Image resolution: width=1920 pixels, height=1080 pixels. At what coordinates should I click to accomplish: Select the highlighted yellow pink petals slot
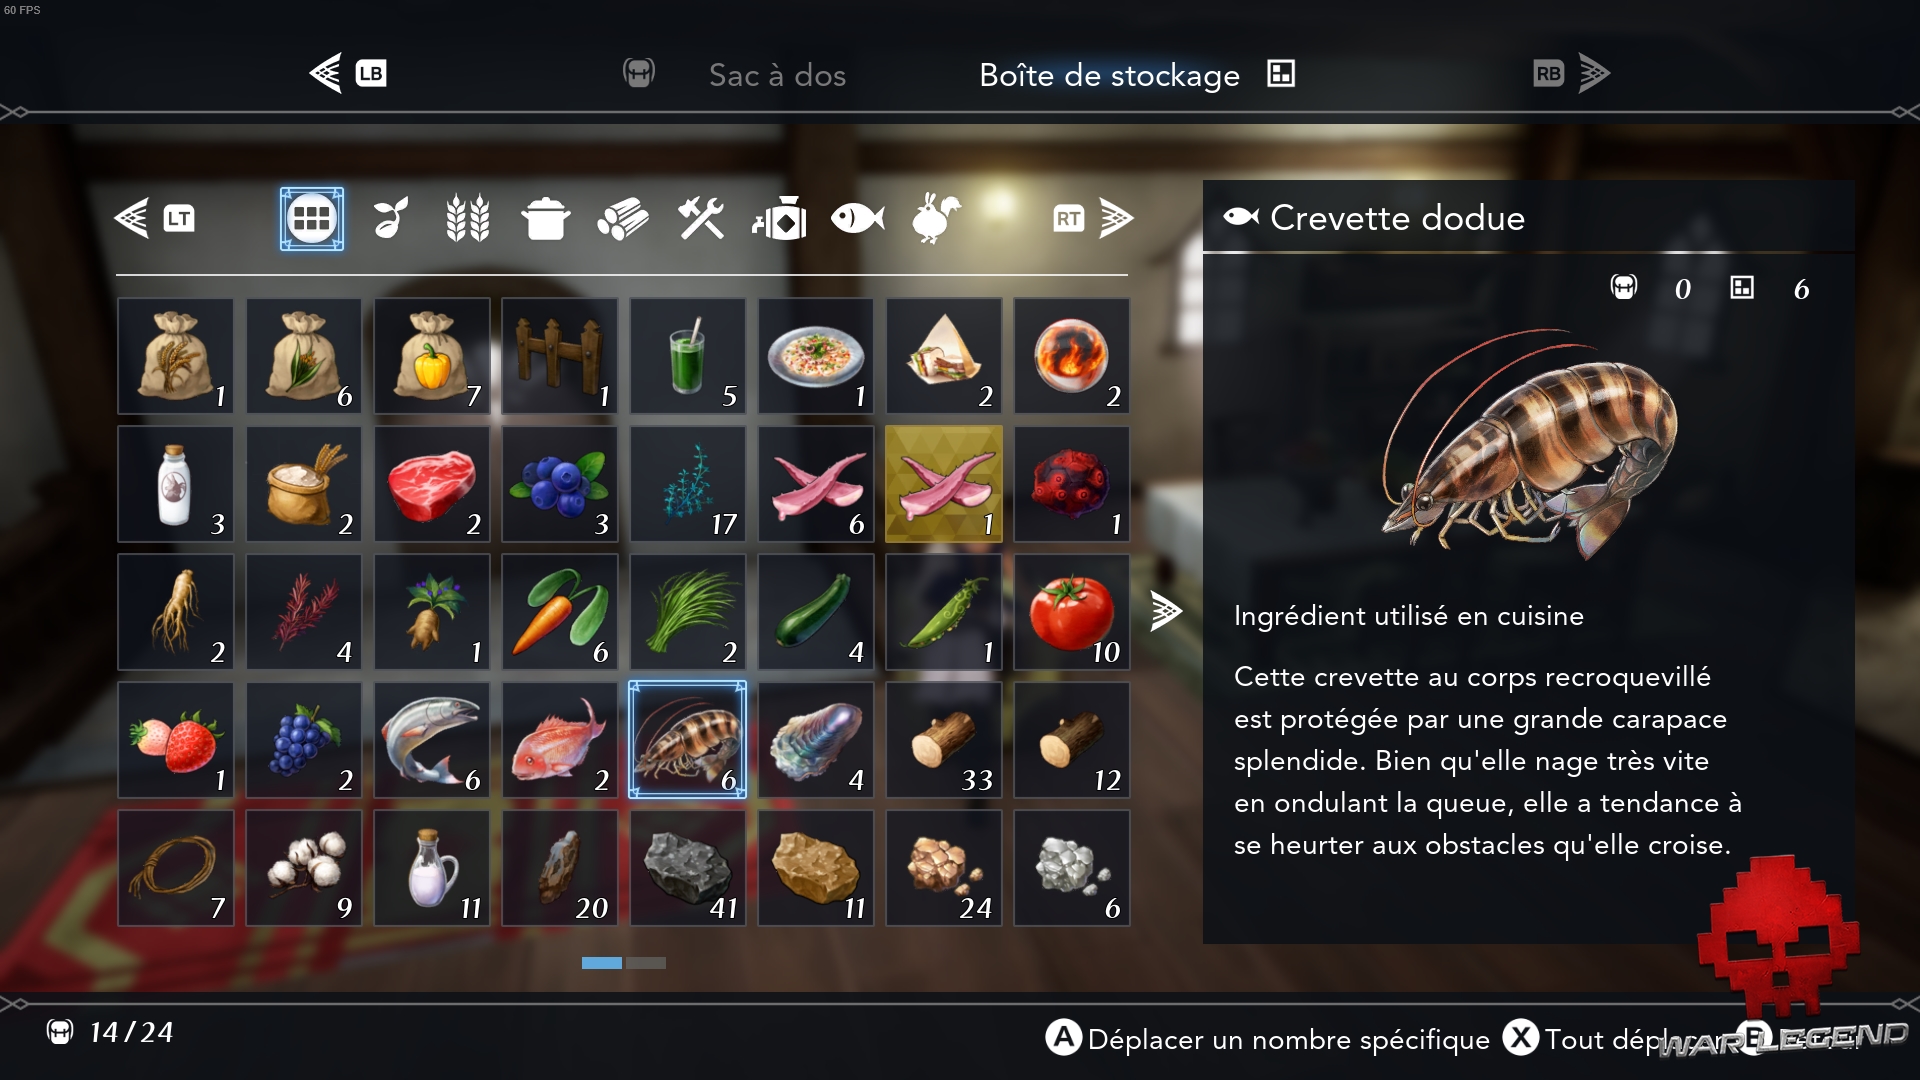pos(944,484)
